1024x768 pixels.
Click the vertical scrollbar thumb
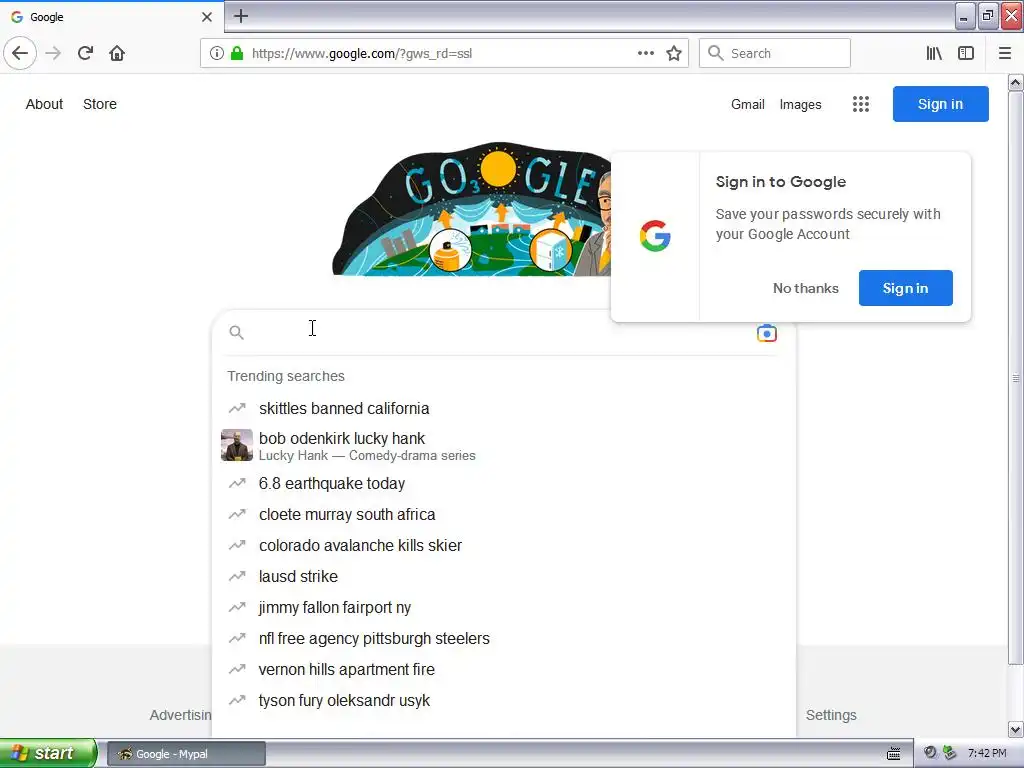click(x=1016, y=379)
